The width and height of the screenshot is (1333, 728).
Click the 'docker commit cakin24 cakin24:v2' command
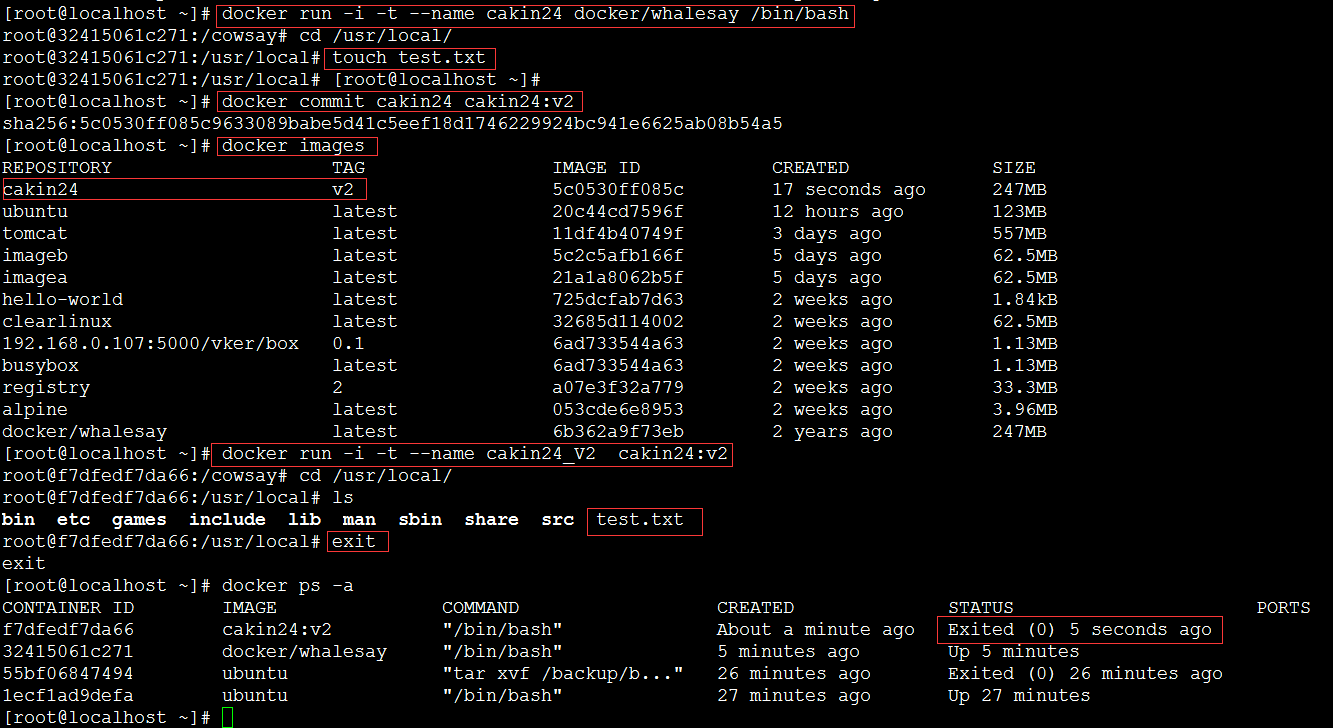click(x=398, y=102)
